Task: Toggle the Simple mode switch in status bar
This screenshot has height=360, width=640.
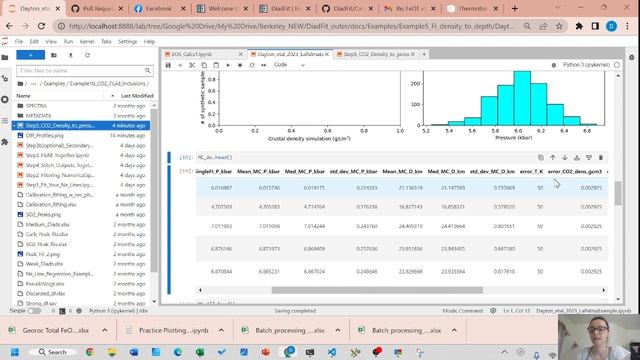Action: tap(34, 311)
